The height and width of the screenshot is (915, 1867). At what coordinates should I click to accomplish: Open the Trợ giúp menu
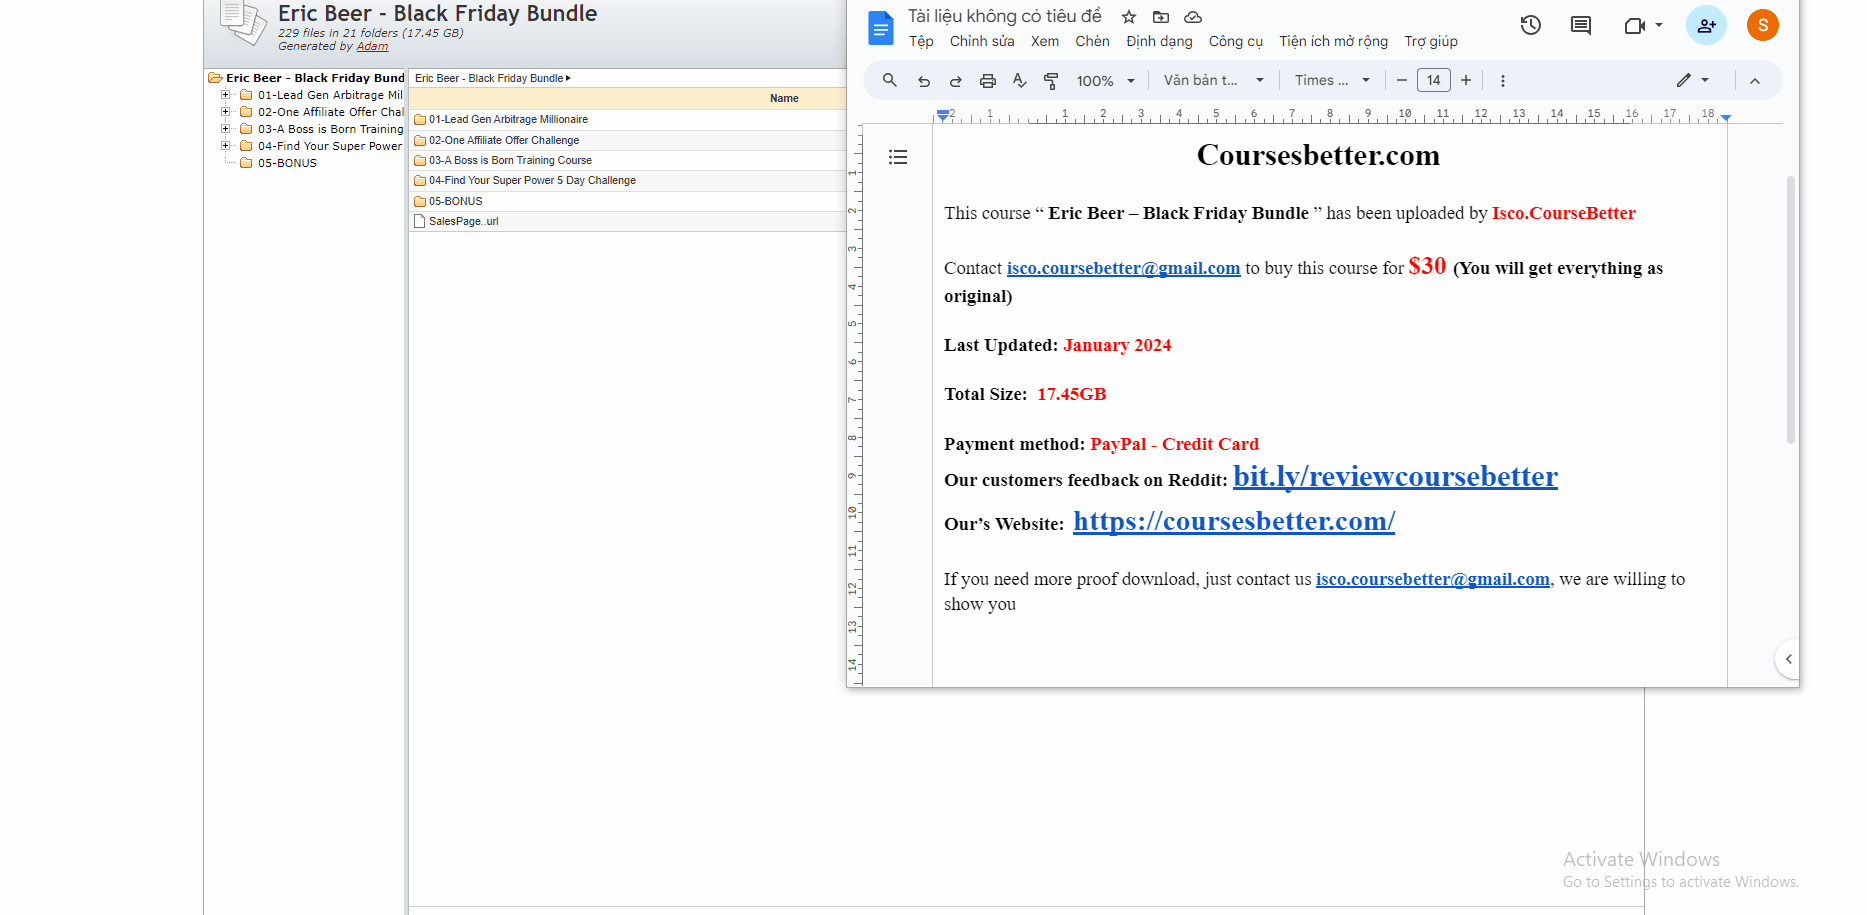[x=1431, y=41]
